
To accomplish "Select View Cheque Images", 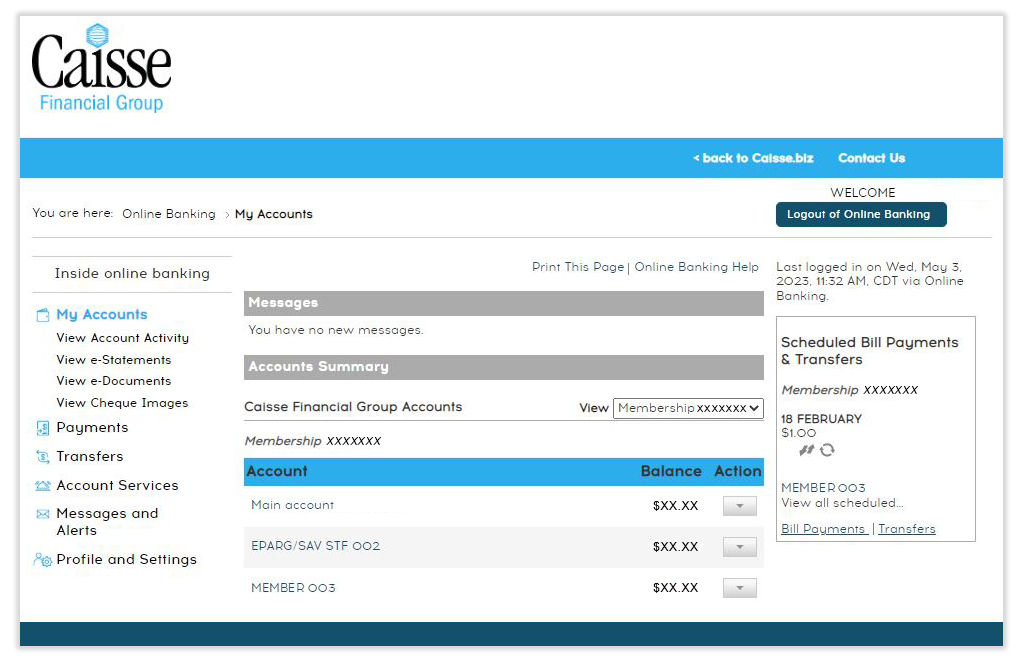I will (122, 403).
